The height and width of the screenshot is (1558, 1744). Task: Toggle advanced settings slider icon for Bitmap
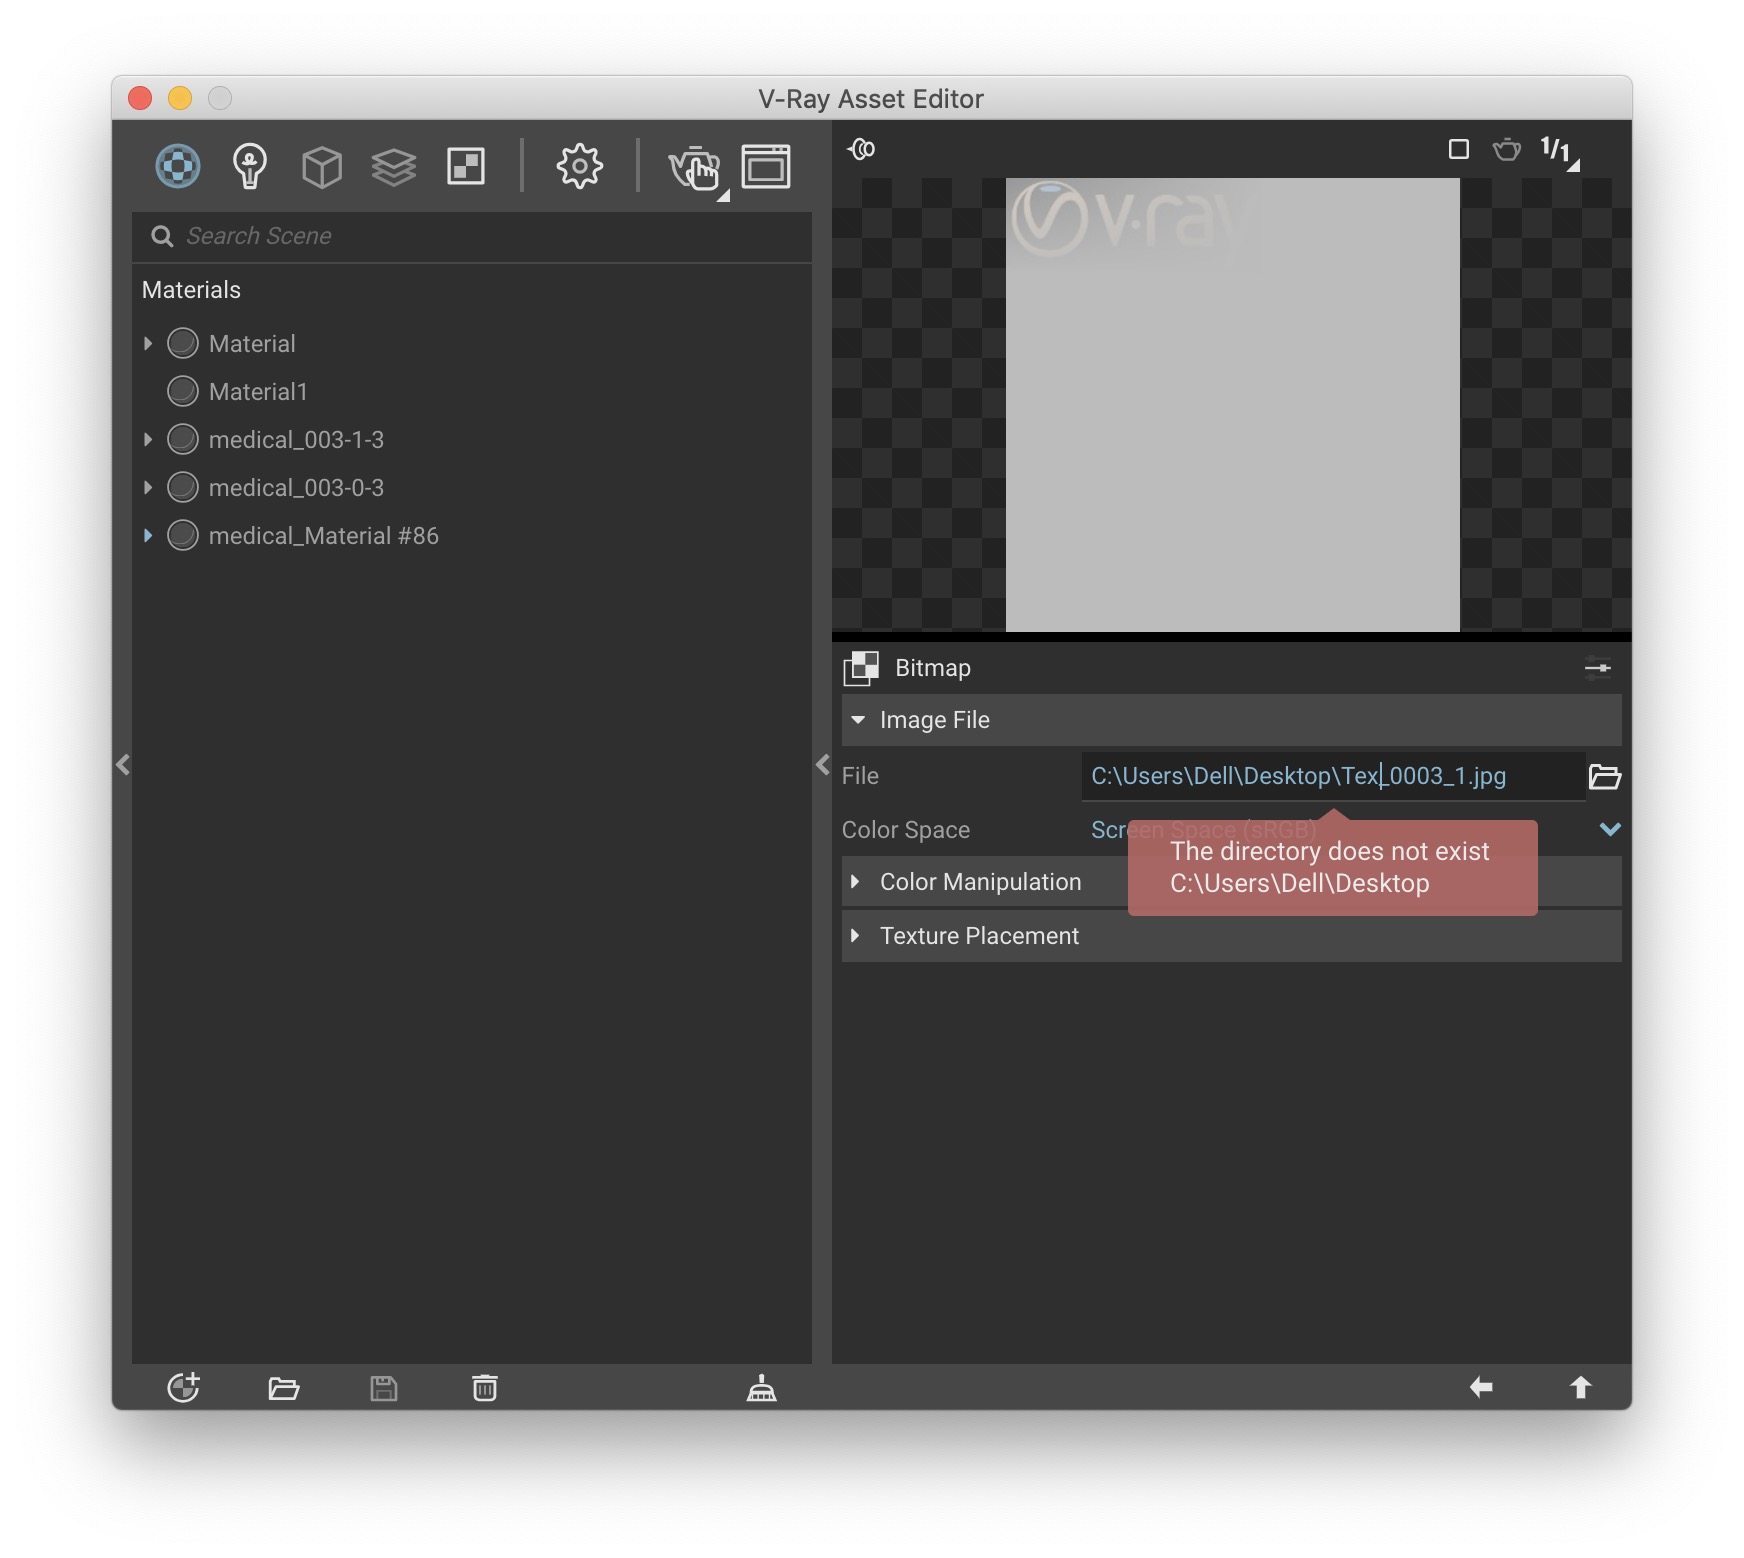click(x=1598, y=668)
